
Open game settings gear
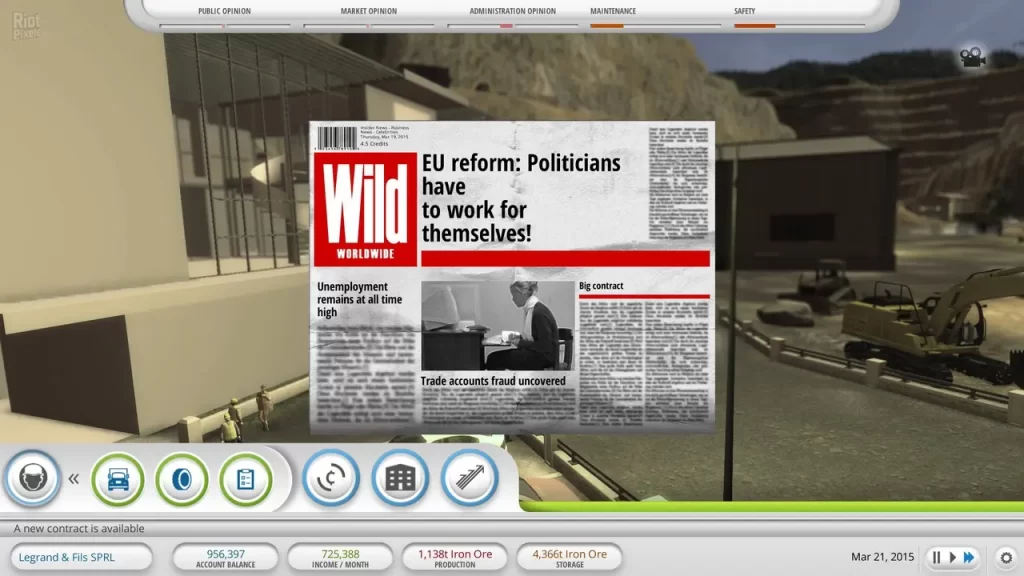[1006, 557]
